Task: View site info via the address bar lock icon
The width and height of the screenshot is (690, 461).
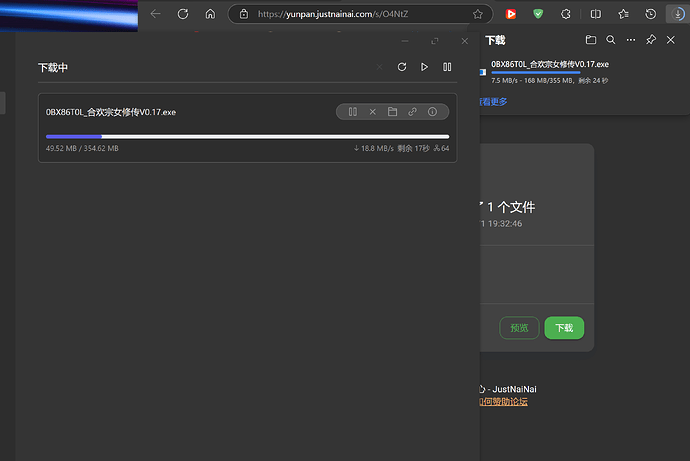Action: (x=244, y=14)
